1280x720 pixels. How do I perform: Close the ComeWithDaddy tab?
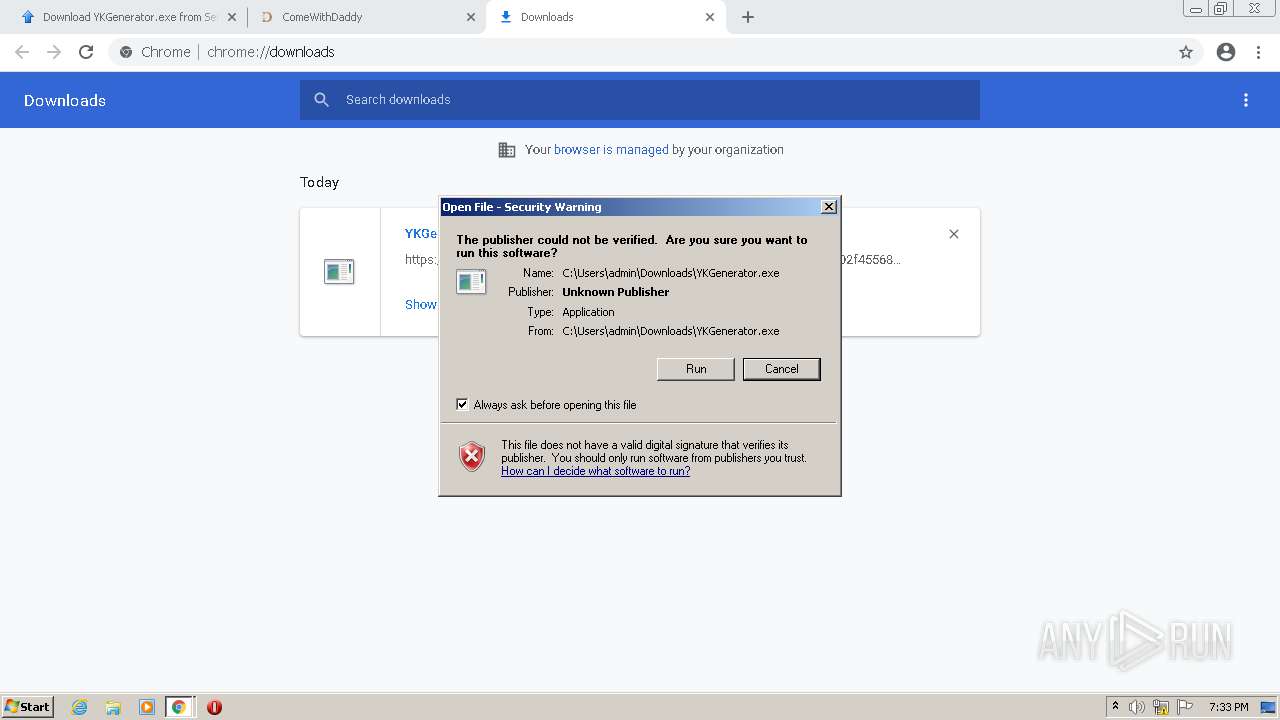coord(471,17)
